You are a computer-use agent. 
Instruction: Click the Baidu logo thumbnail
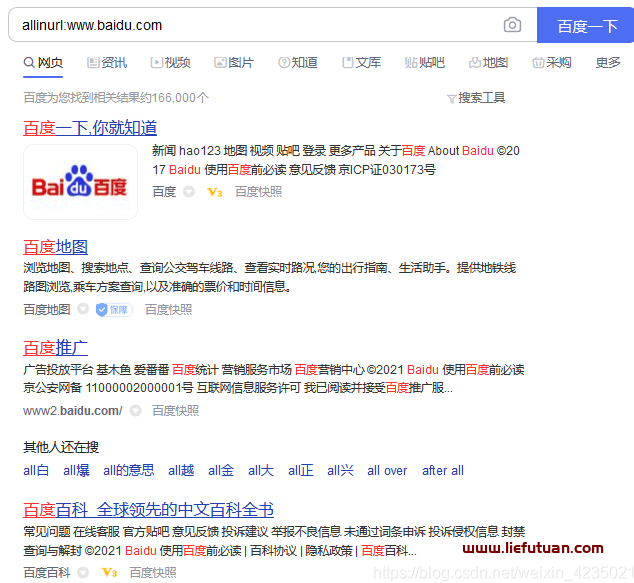(80, 182)
